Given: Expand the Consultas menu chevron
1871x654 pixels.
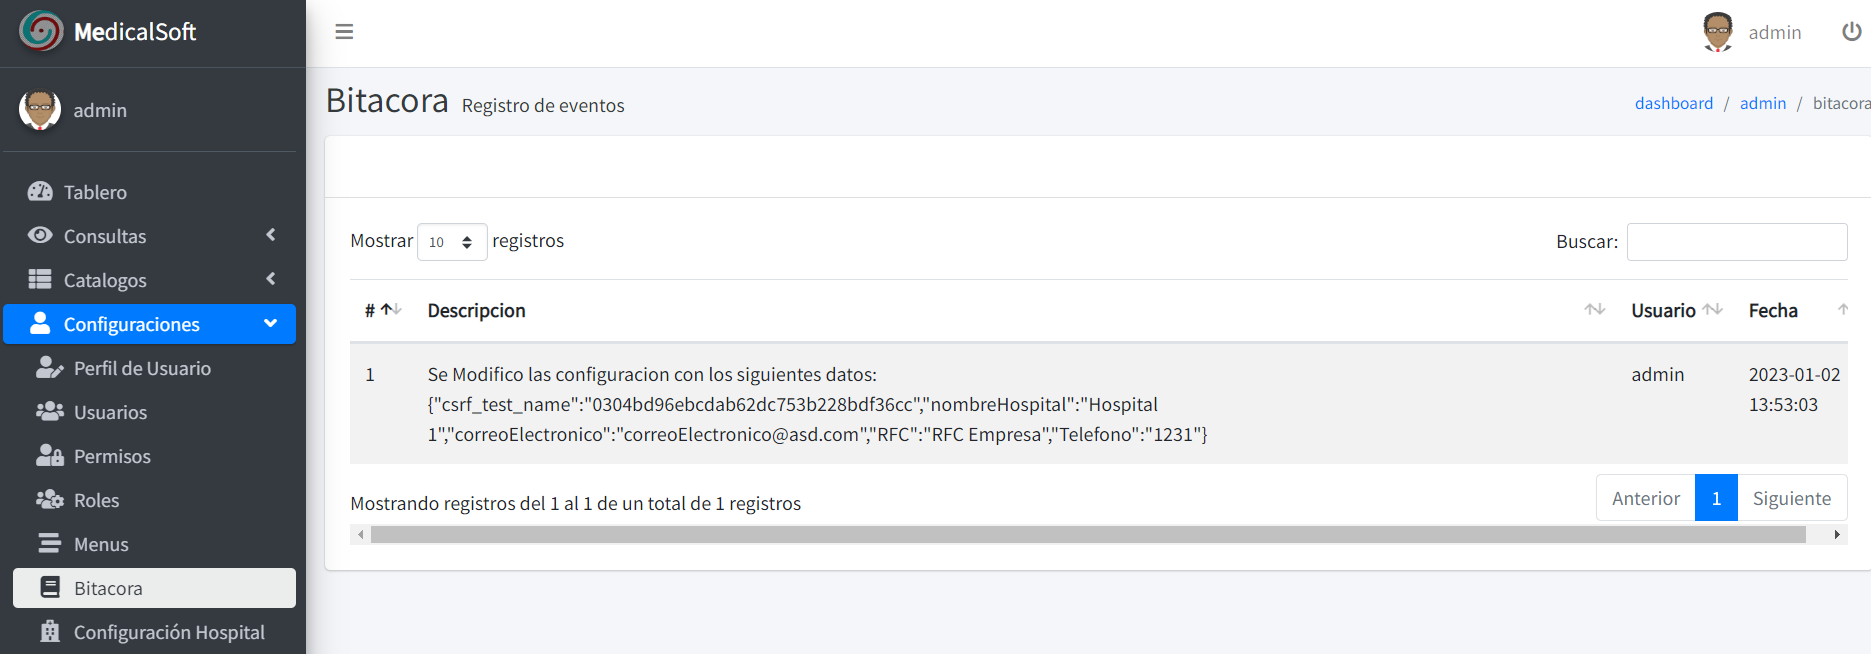Looking at the screenshot, I should pyautogui.click(x=271, y=235).
